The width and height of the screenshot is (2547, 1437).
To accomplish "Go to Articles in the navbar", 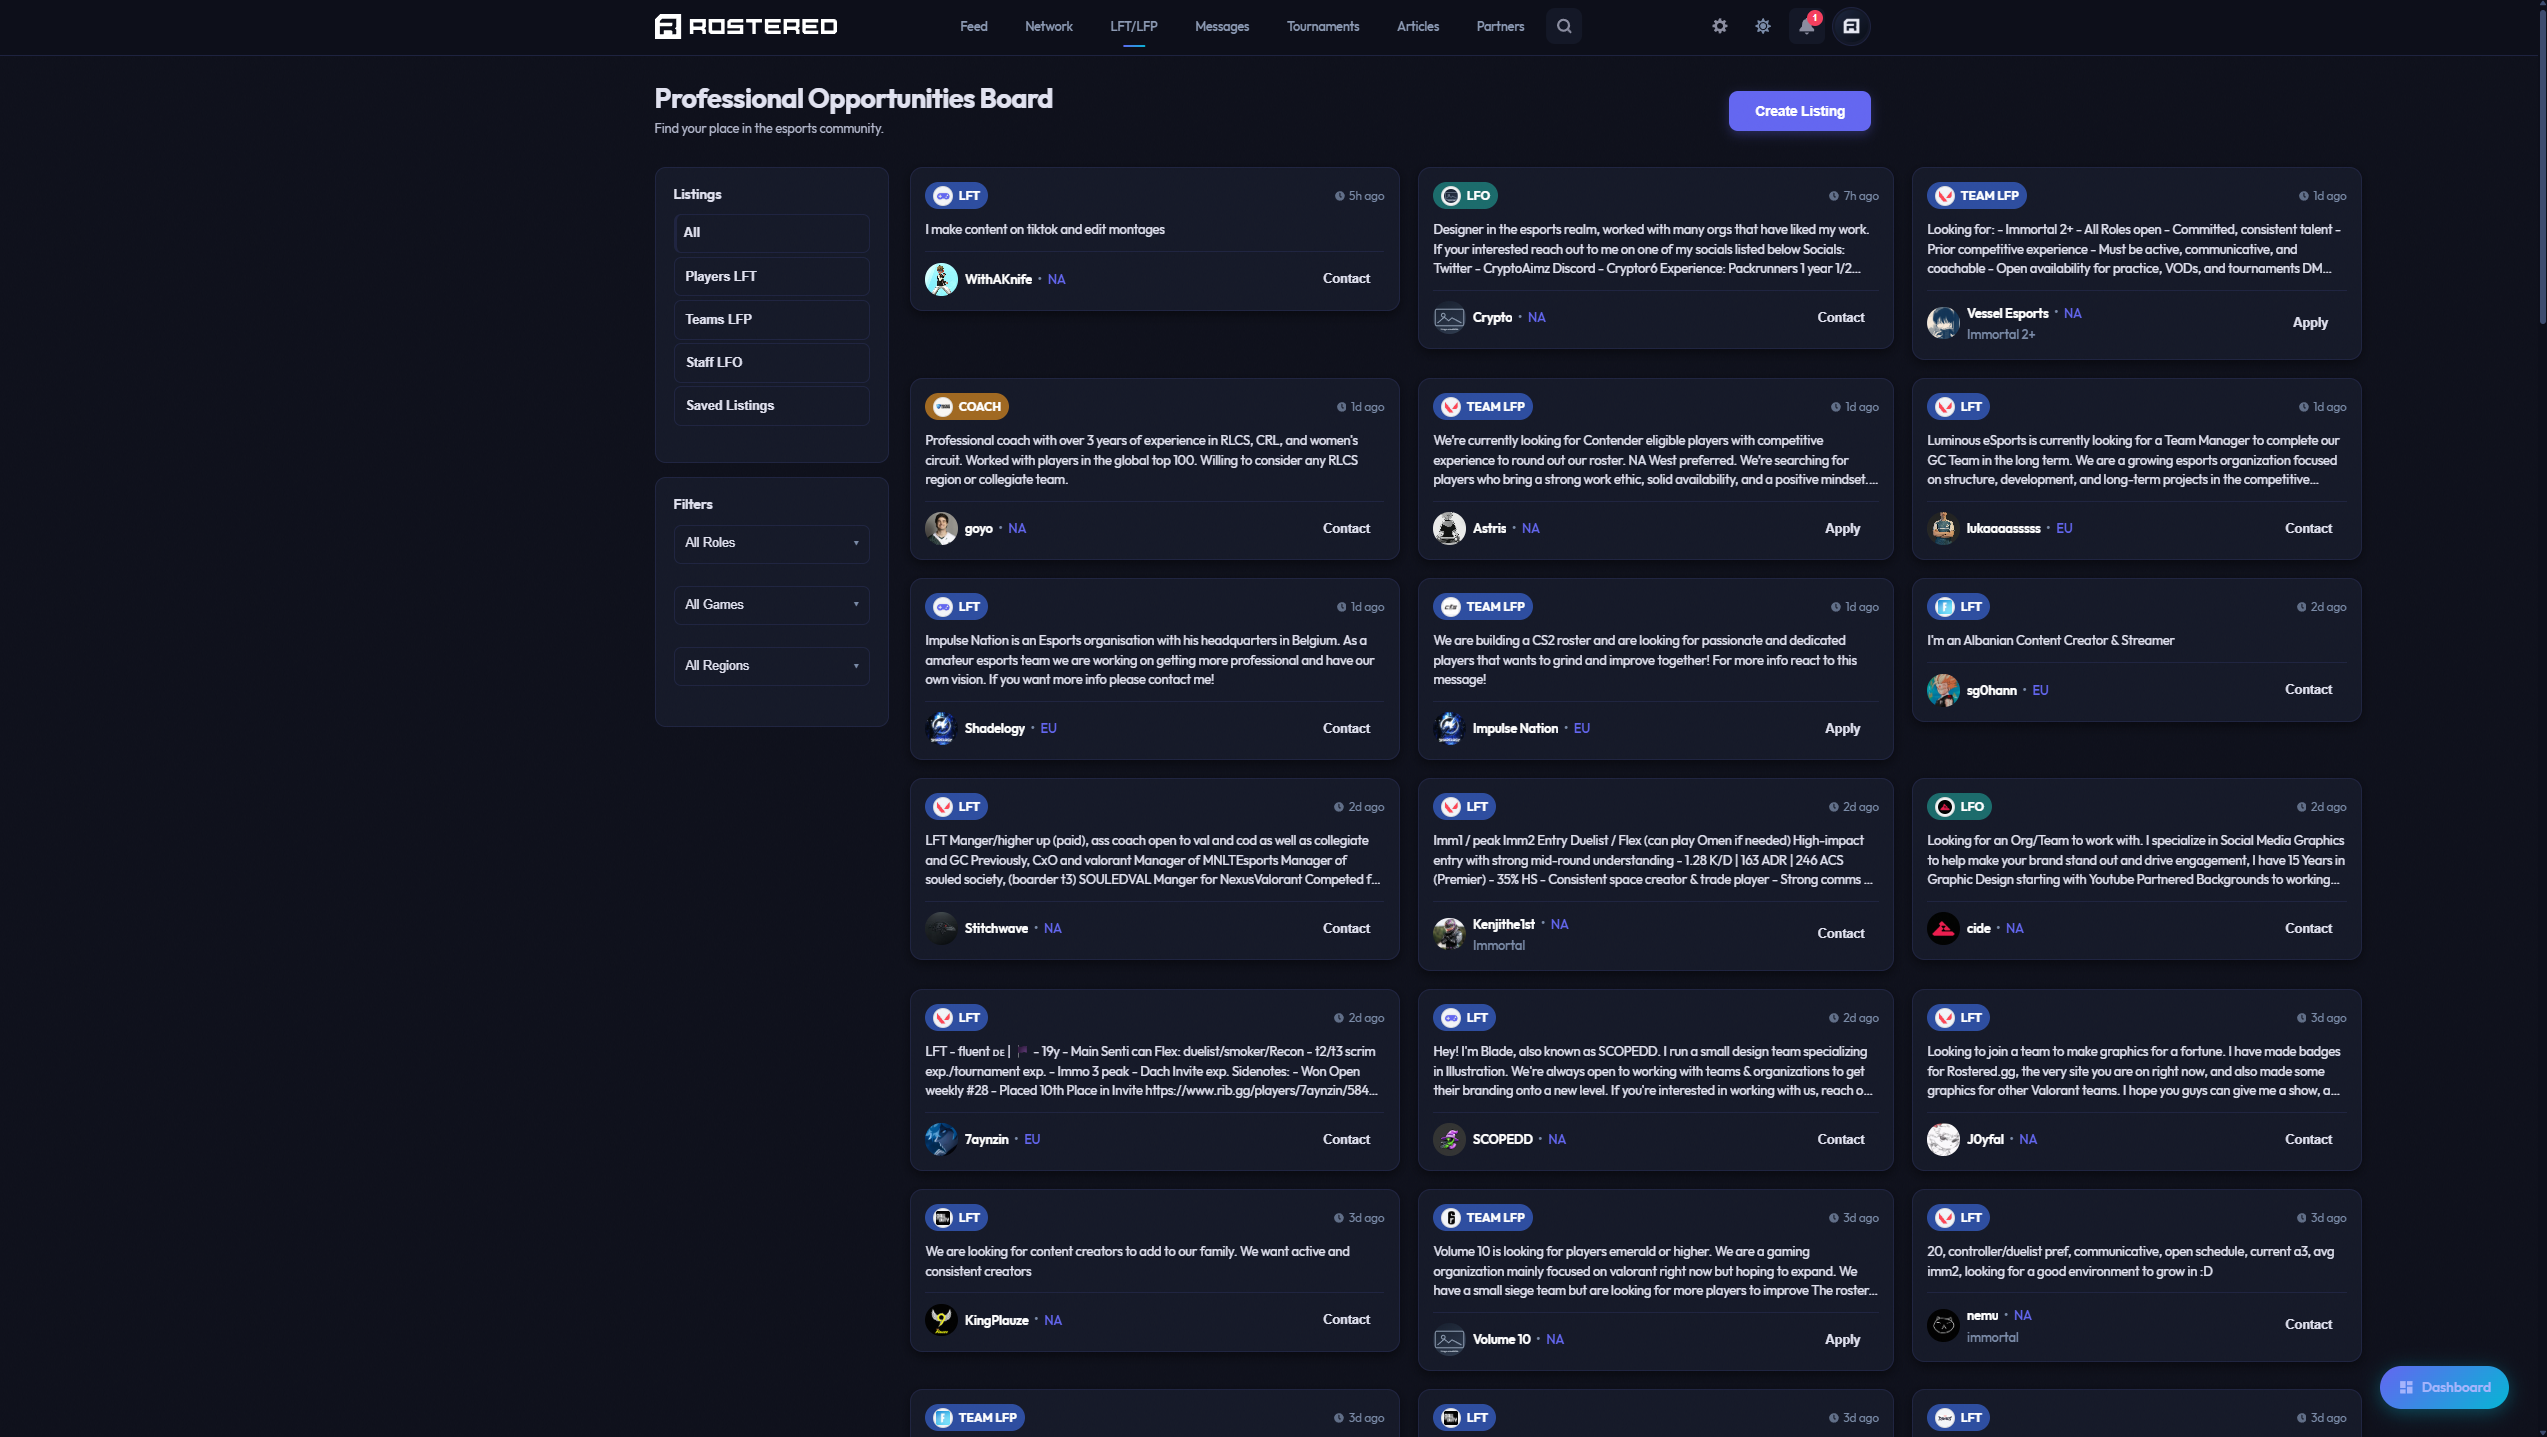I will pyautogui.click(x=1417, y=27).
